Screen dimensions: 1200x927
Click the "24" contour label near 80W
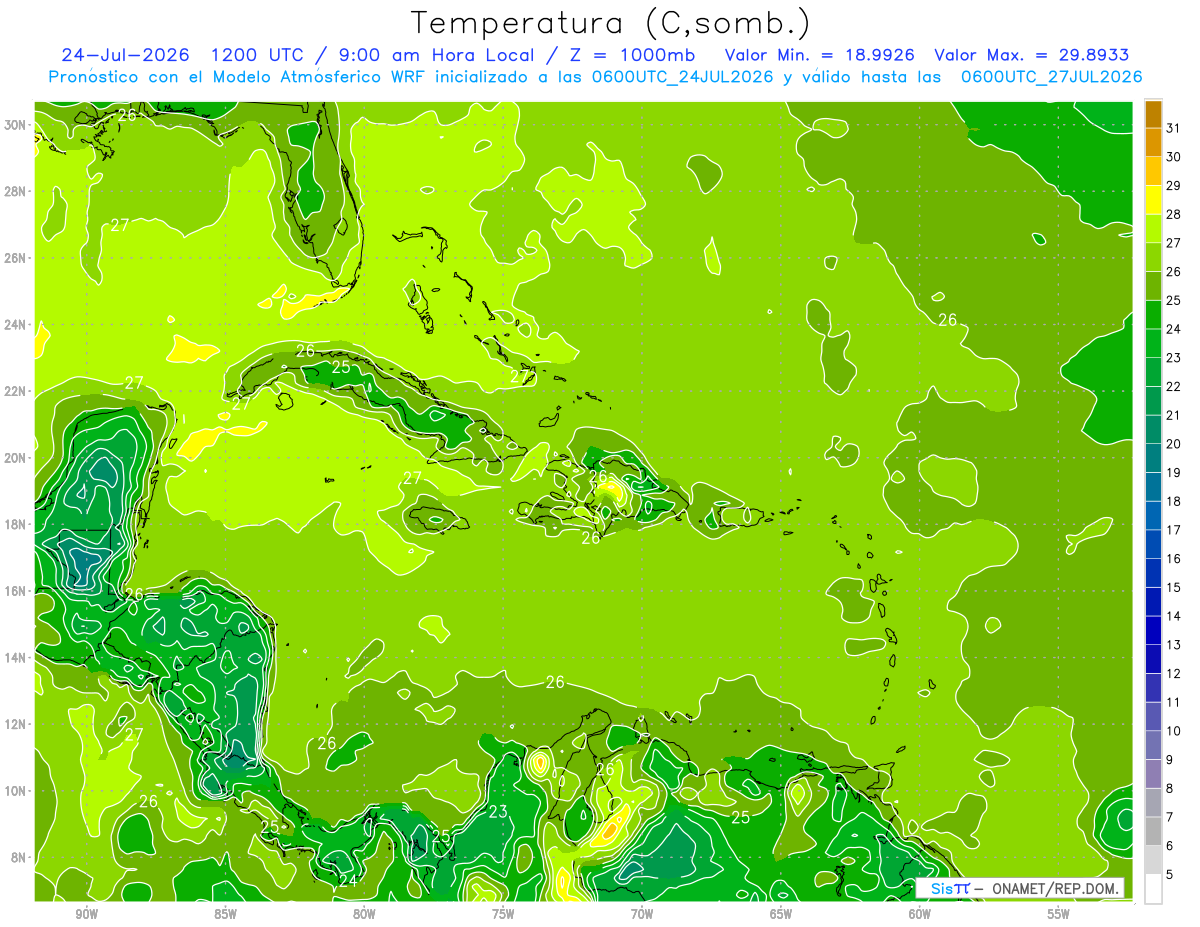[x=348, y=880]
